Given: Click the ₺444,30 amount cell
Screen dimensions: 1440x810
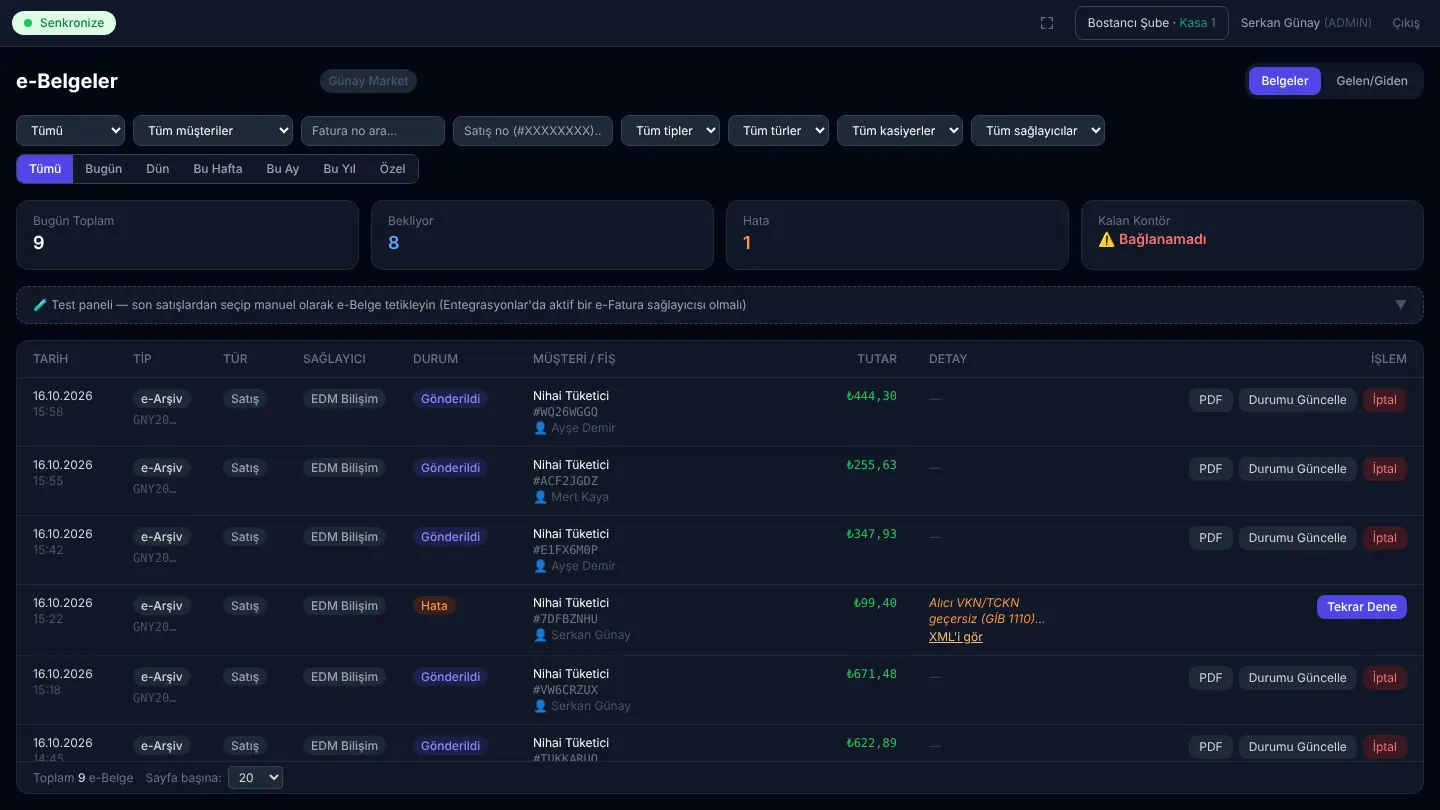Looking at the screenshot, I should pos(872,396).
